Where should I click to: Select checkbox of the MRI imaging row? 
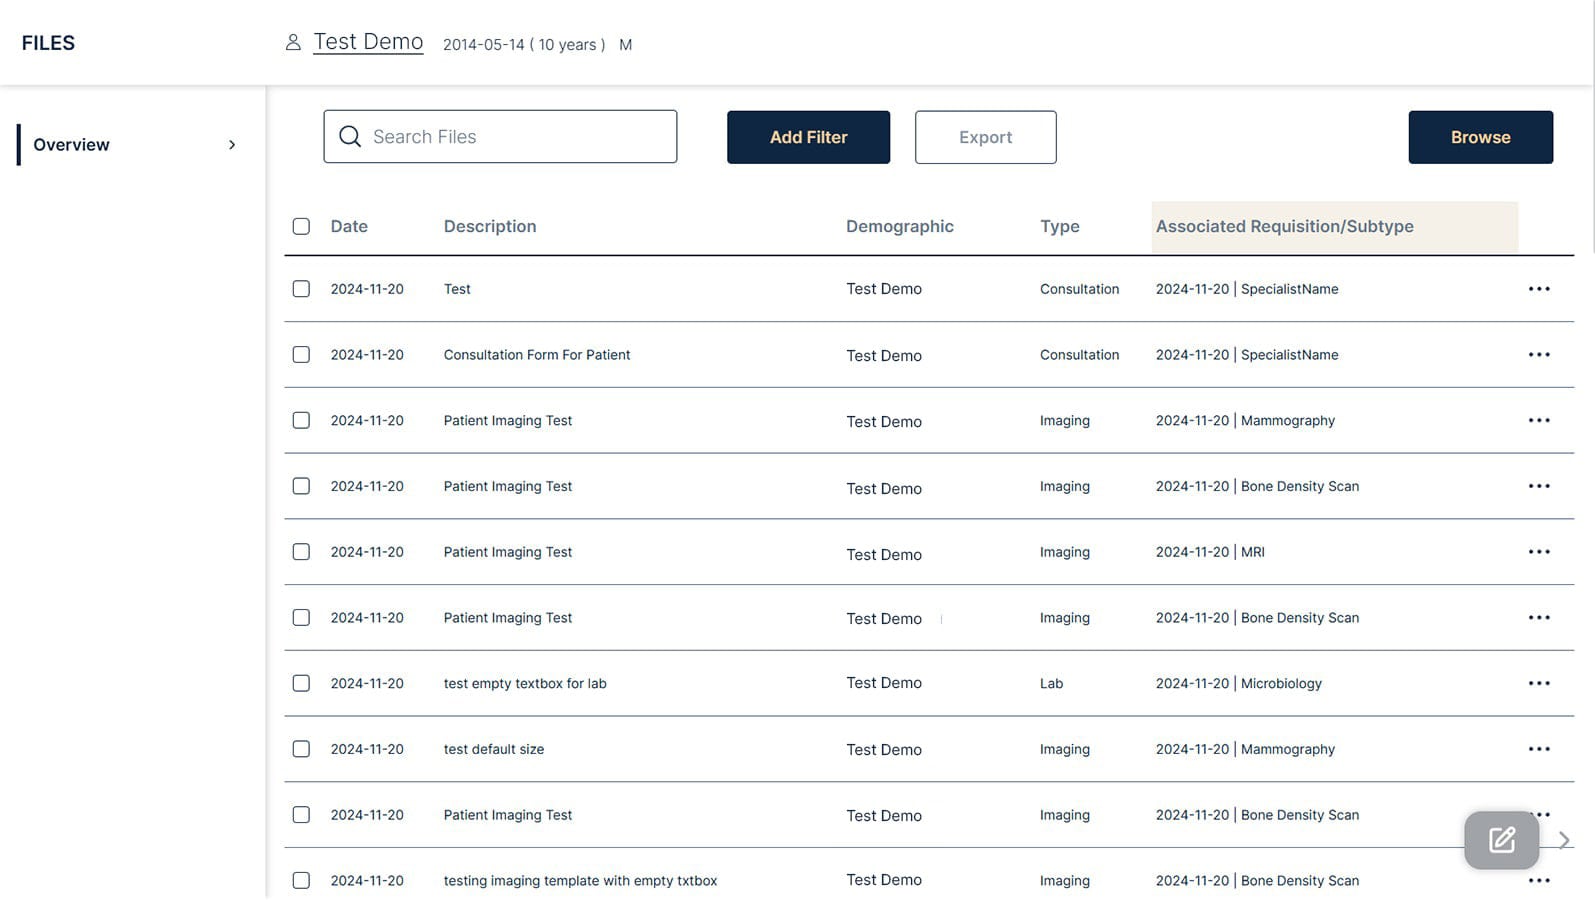[x=301, y=552]
